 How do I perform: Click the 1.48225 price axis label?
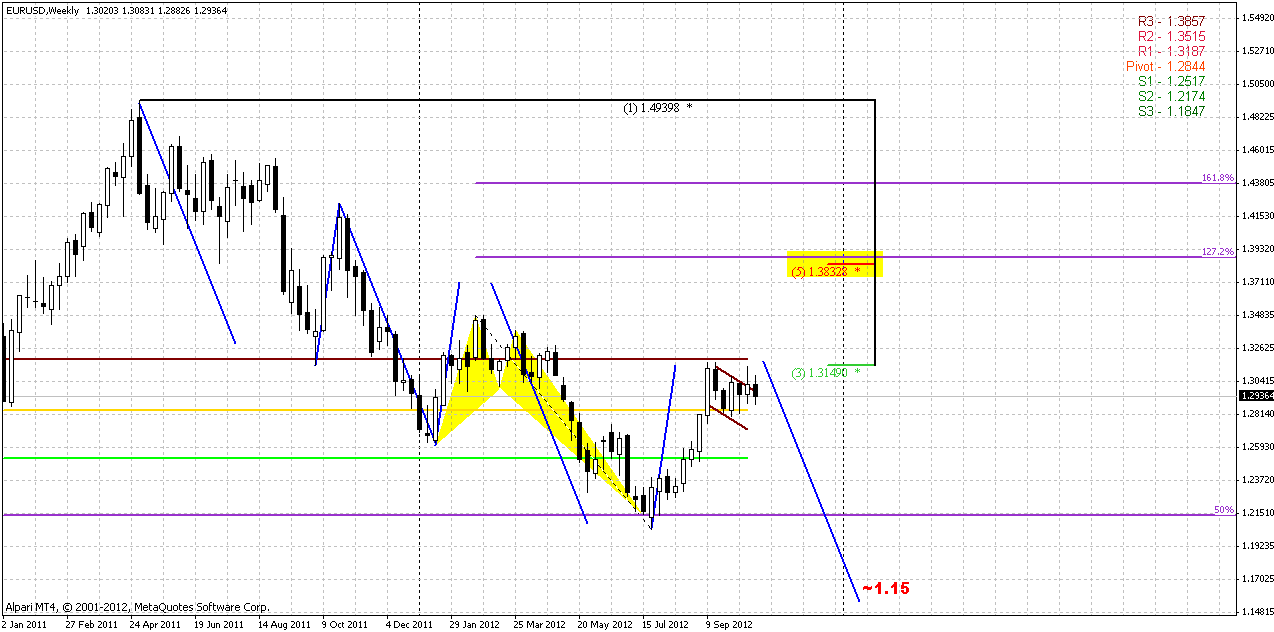[x=1257, y=117]
